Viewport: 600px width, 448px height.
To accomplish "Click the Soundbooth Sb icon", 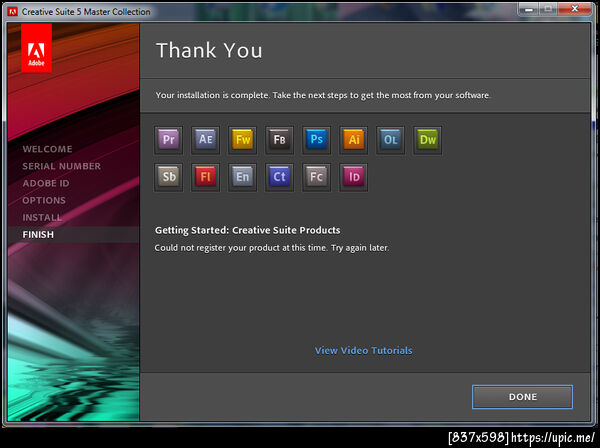I will 168,177.
